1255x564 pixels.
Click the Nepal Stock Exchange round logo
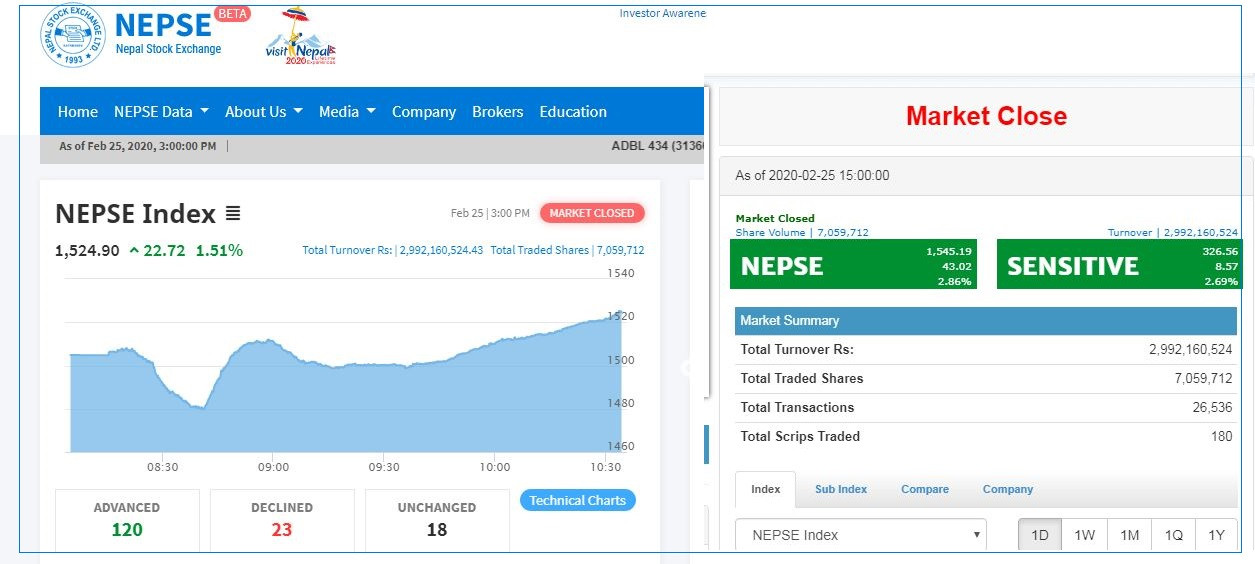coord(73,36)
